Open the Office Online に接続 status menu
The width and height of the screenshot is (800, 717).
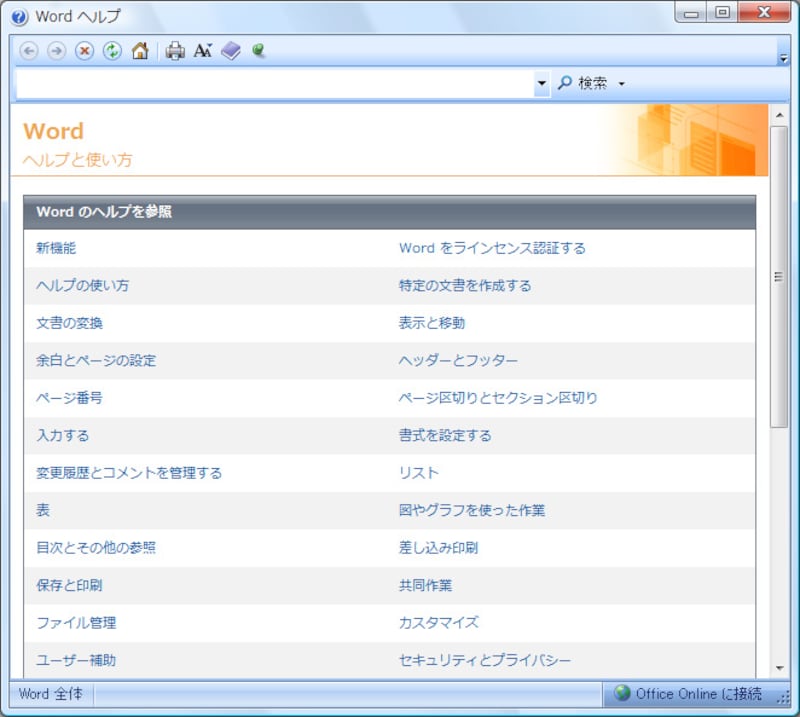695,694
